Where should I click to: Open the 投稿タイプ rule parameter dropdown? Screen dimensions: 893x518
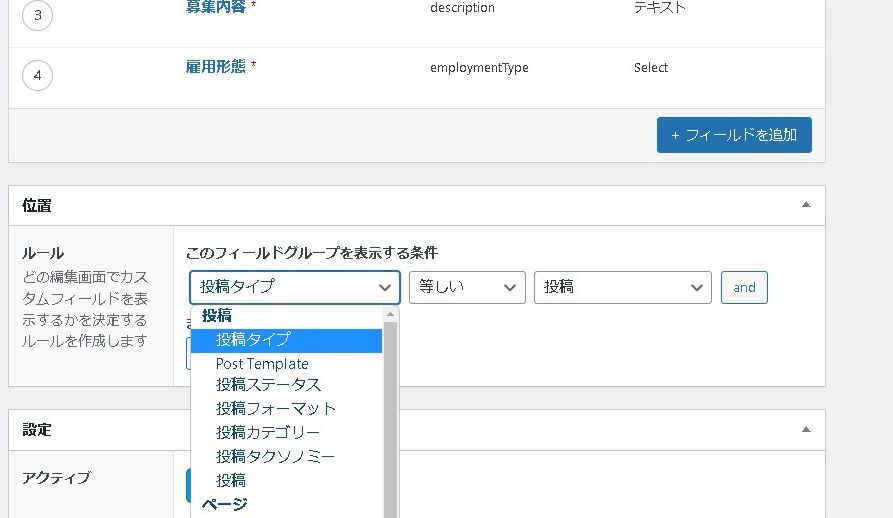[295, 287]
